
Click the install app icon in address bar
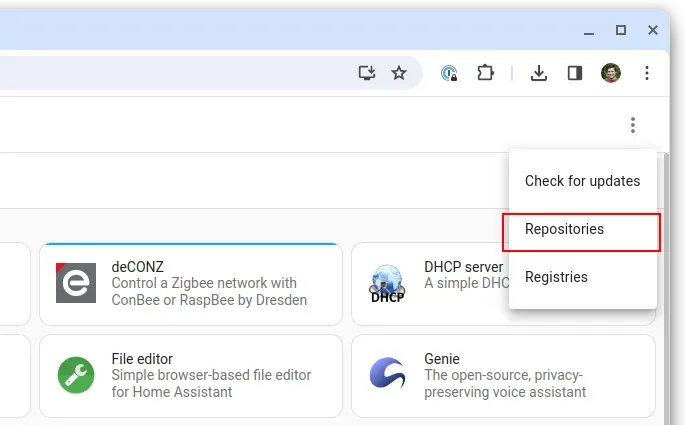(x=367, y=73)
